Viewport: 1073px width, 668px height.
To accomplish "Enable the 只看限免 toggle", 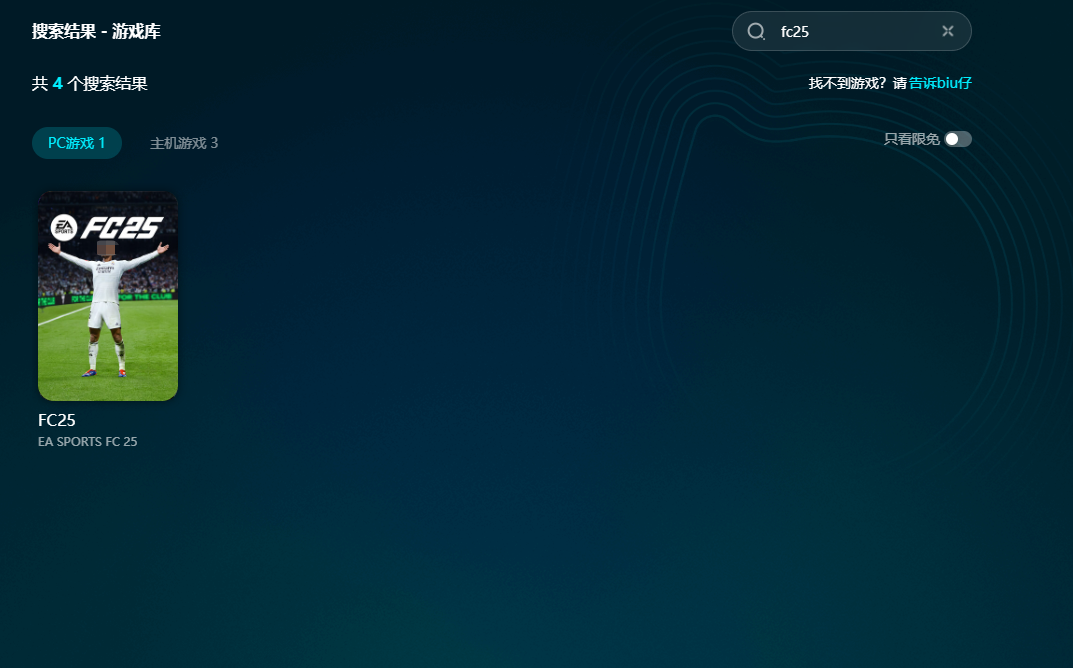I will 957,139.
